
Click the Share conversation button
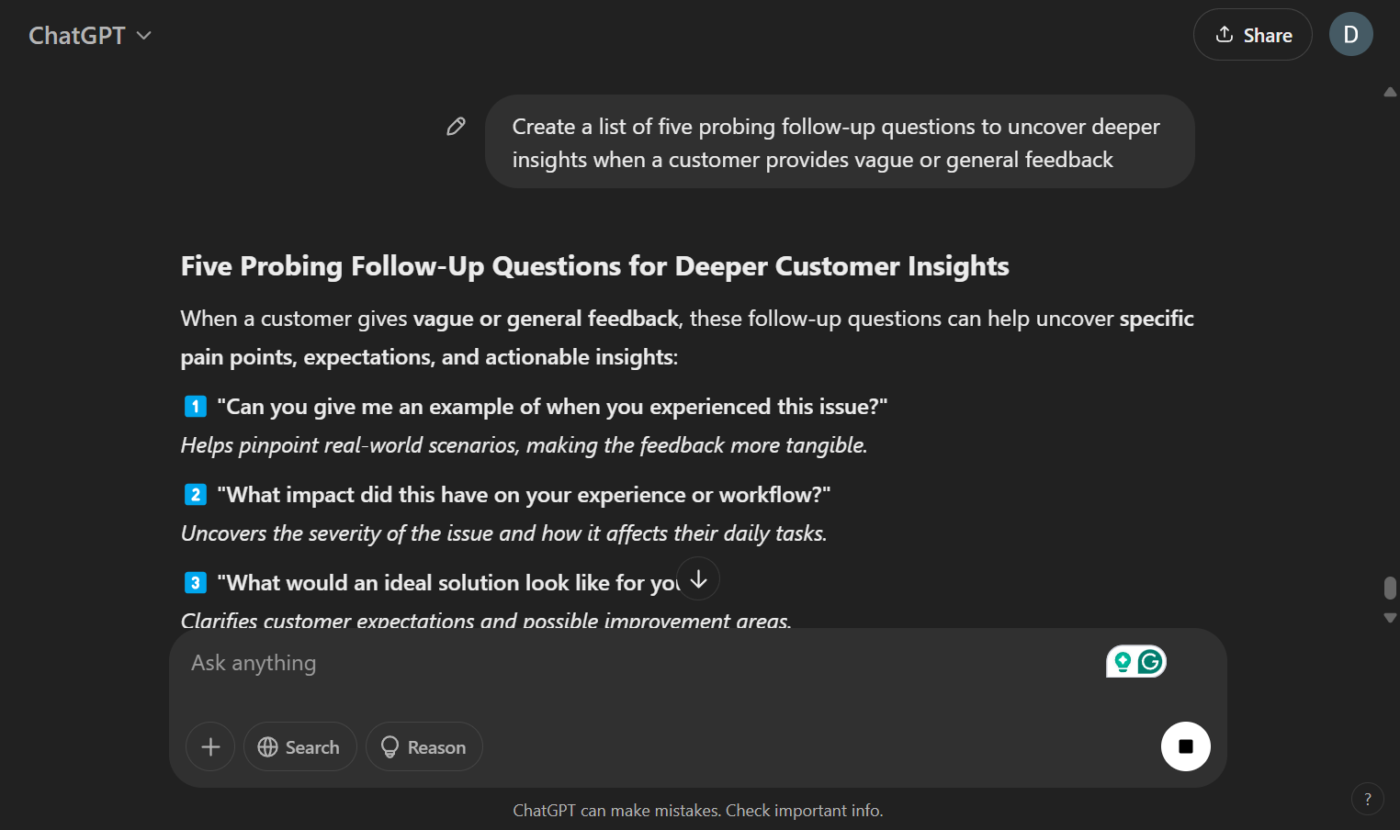[x=1252, y=35]
